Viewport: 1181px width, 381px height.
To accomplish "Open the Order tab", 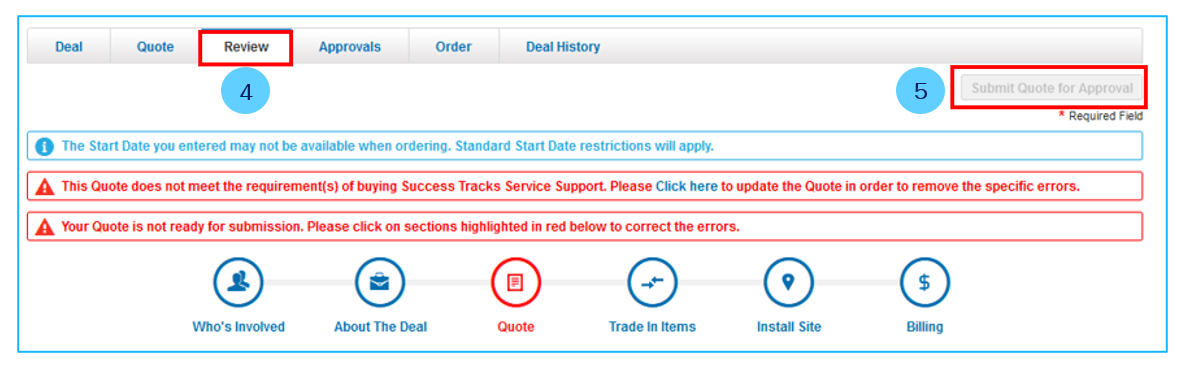I will coord(453,47).
